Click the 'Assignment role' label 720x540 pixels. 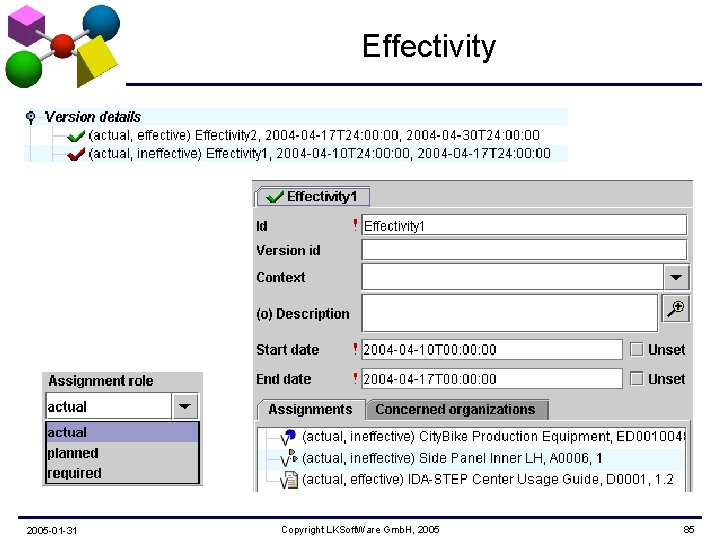pyautogui.click(x=101, y=381)
